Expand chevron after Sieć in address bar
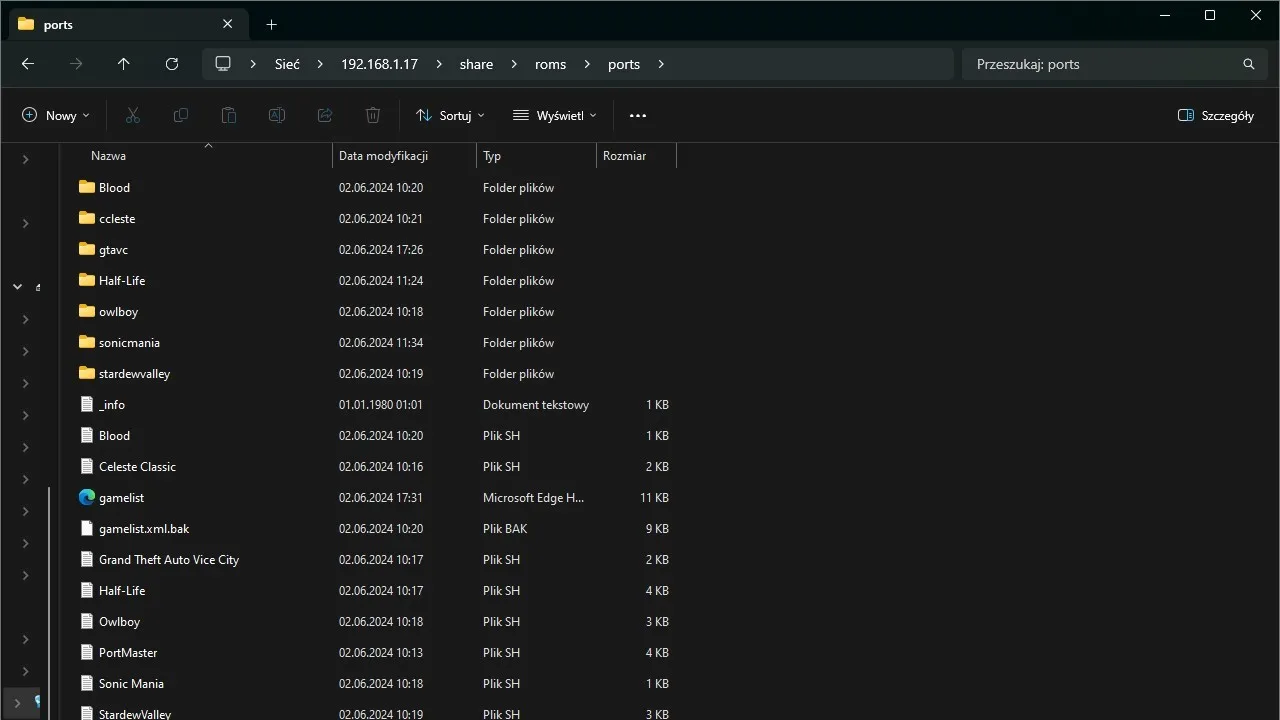The height and width of the screenshot is (720, 1280). tap(320, 64)
